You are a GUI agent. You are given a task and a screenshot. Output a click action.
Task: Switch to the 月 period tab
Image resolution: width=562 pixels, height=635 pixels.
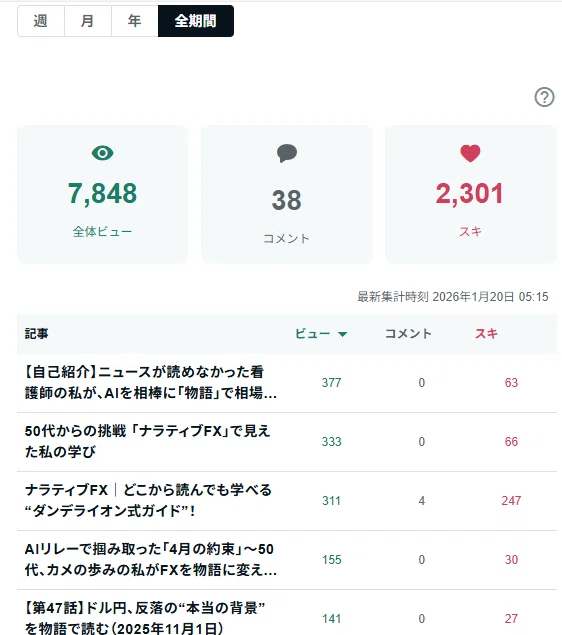click(87, 21)
